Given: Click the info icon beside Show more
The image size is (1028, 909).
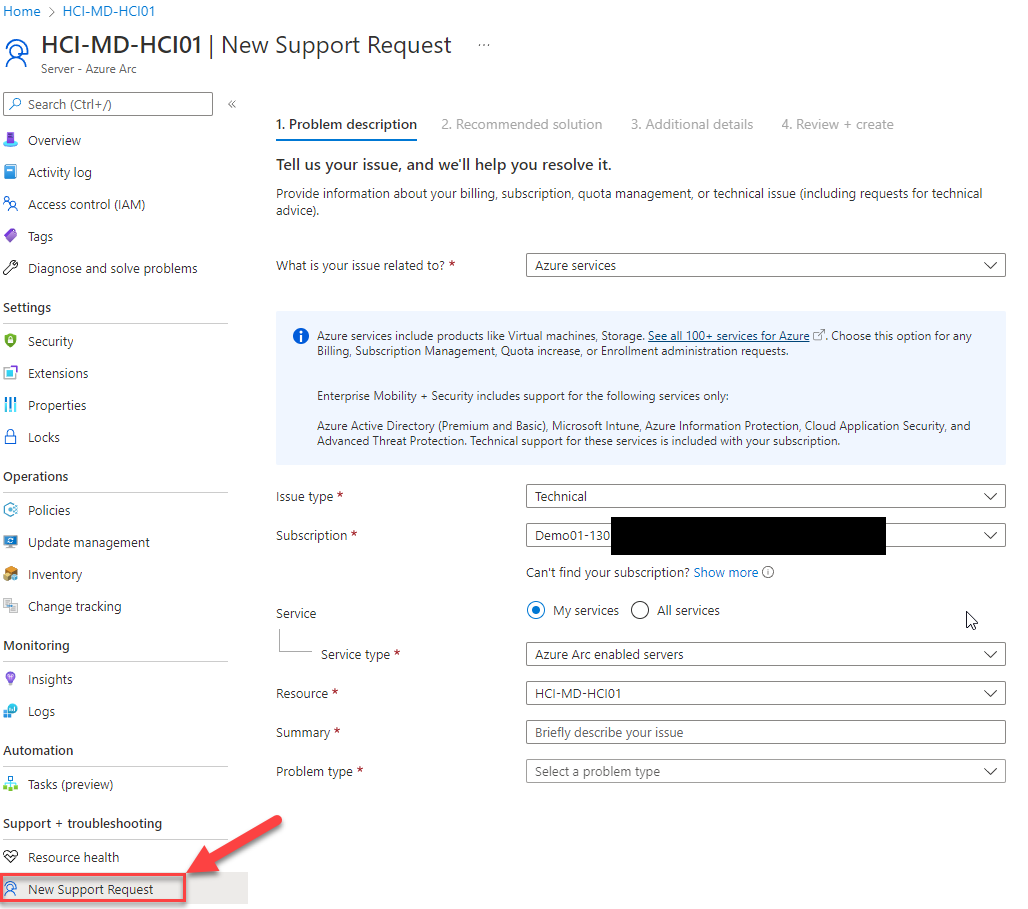Looking at the screenshot, I should pos(768,572).
